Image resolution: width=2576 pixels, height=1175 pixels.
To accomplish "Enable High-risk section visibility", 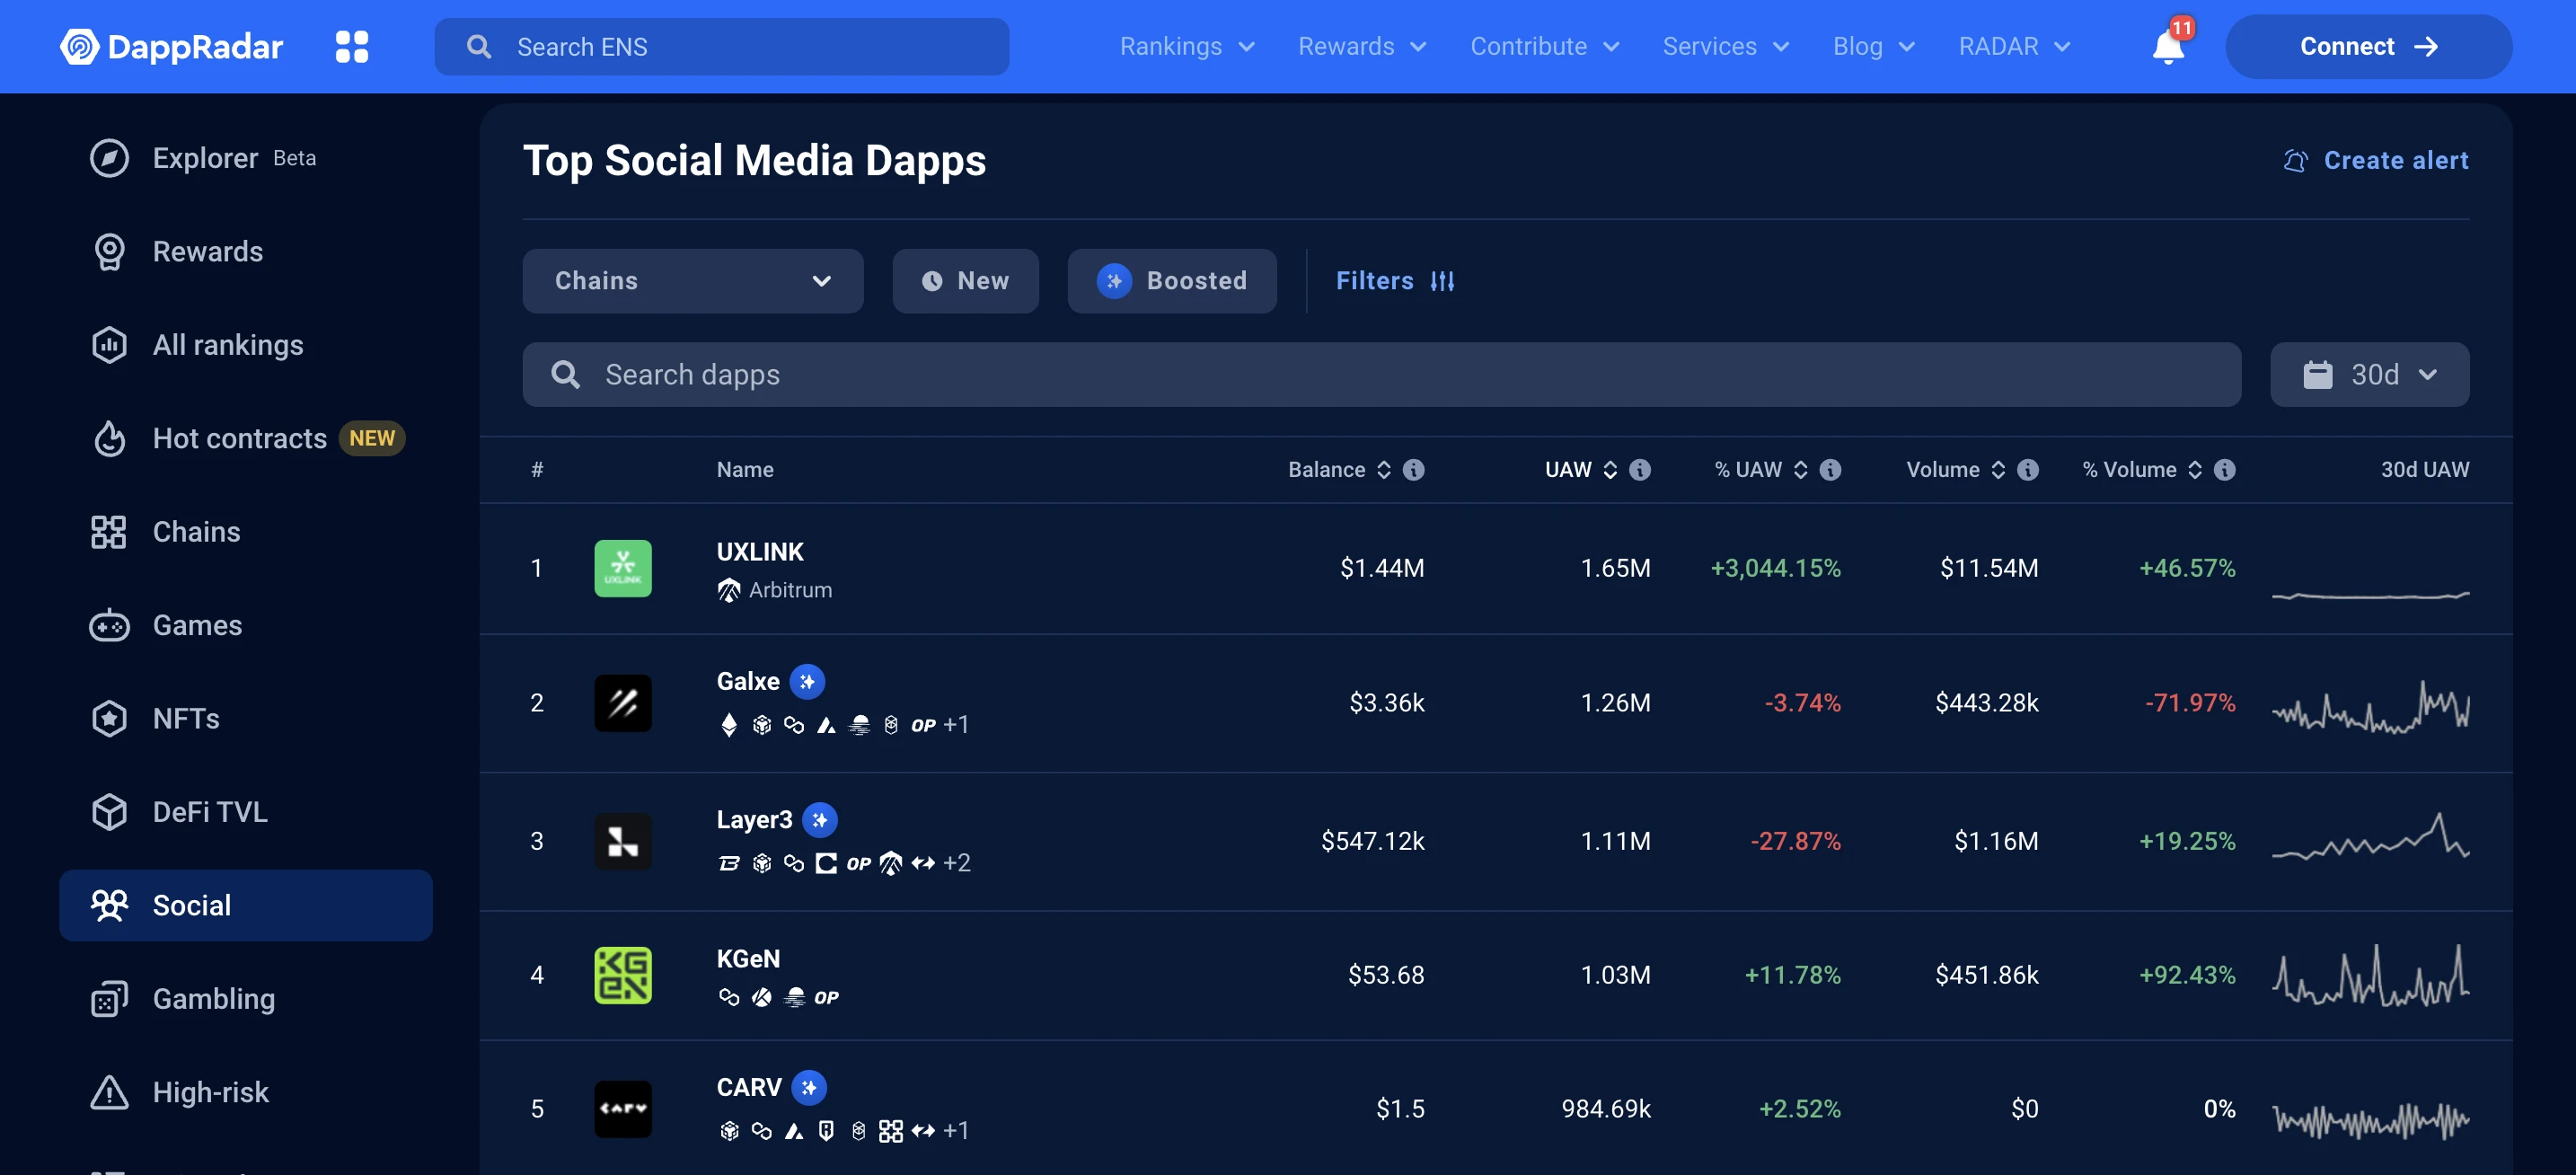I will click(210, 1091).
